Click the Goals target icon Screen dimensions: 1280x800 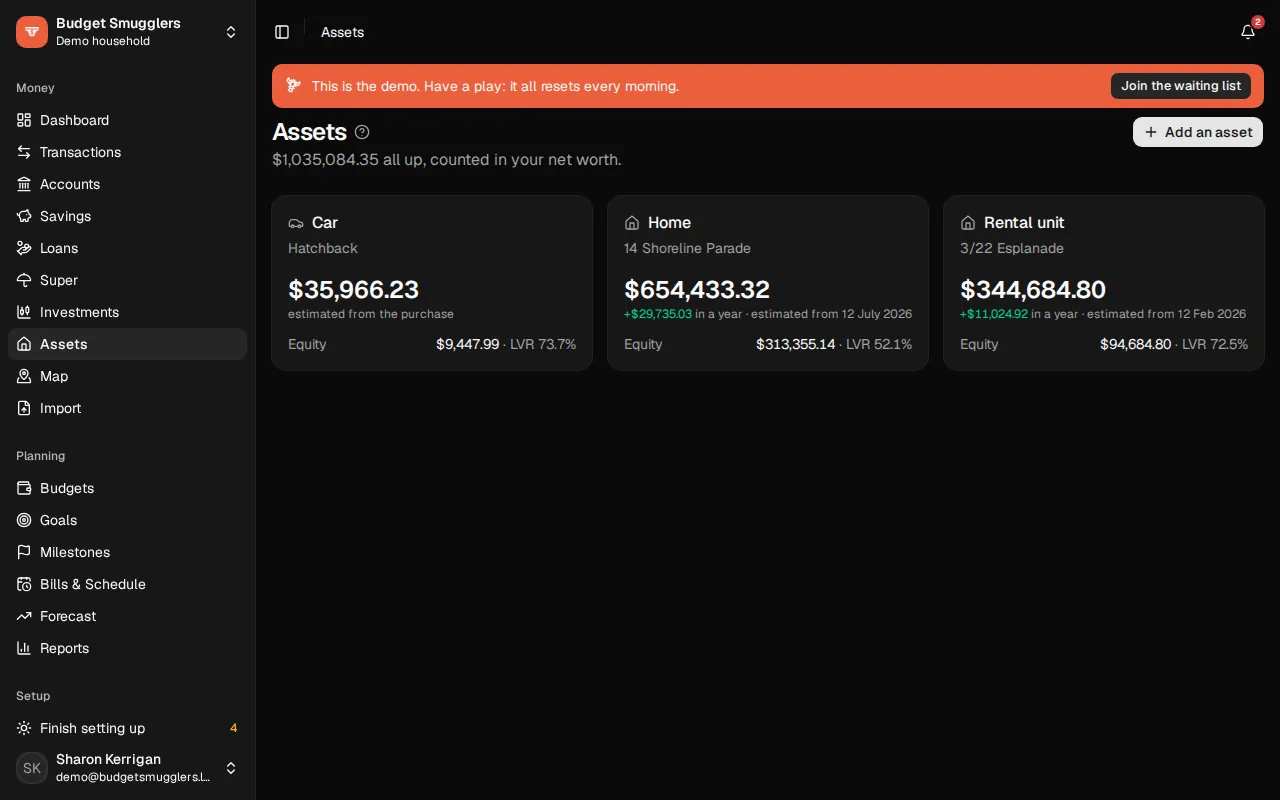[x=24, y=520]
